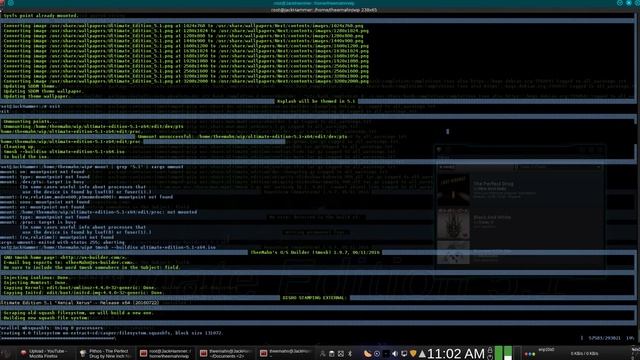Switch to theemahn Documents <2> taskbar entry
Image resolution: width=640 pixels, height=360 pixels.
[226, 353]
